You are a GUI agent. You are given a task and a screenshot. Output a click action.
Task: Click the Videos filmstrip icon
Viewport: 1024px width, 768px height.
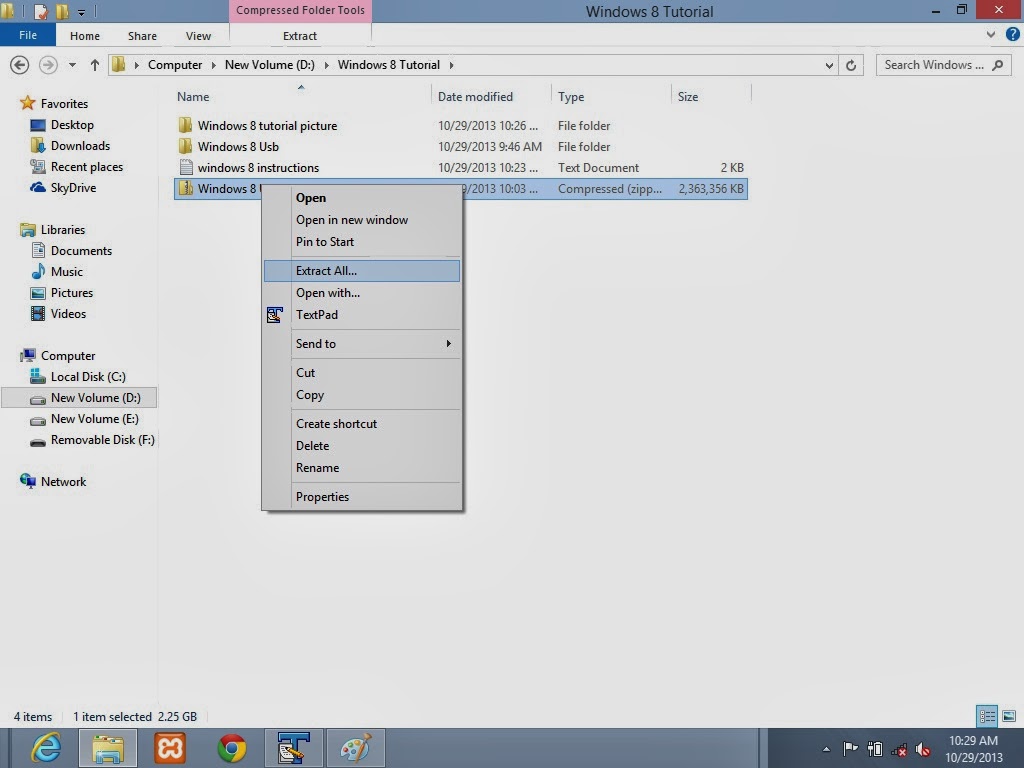click(x=38, y=313)
